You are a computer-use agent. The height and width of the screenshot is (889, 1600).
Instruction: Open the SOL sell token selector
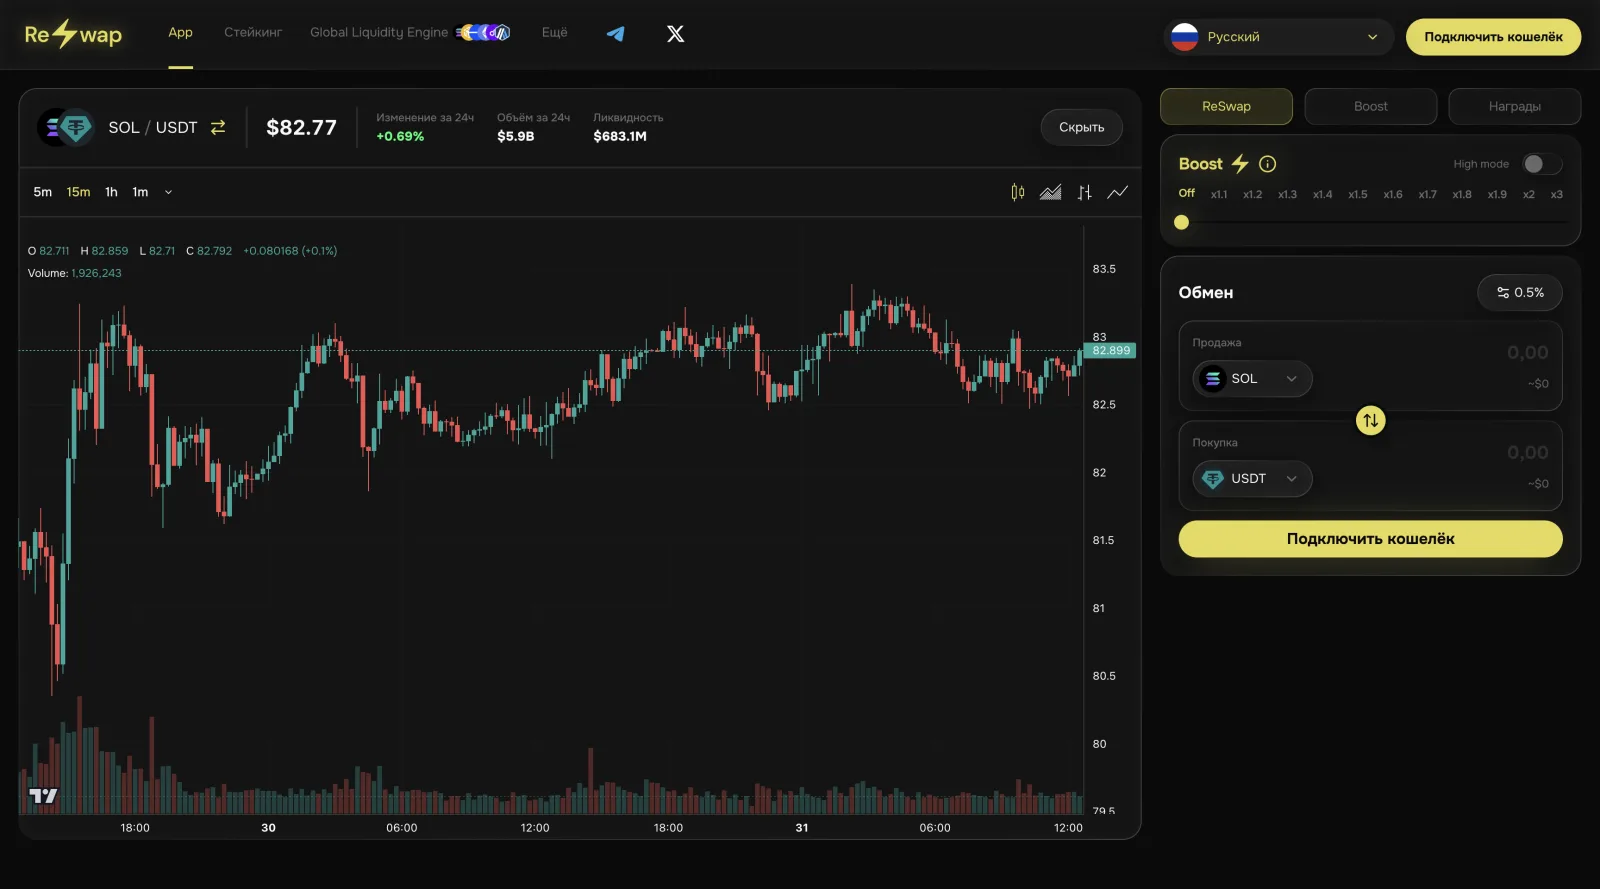point(1253,379)
